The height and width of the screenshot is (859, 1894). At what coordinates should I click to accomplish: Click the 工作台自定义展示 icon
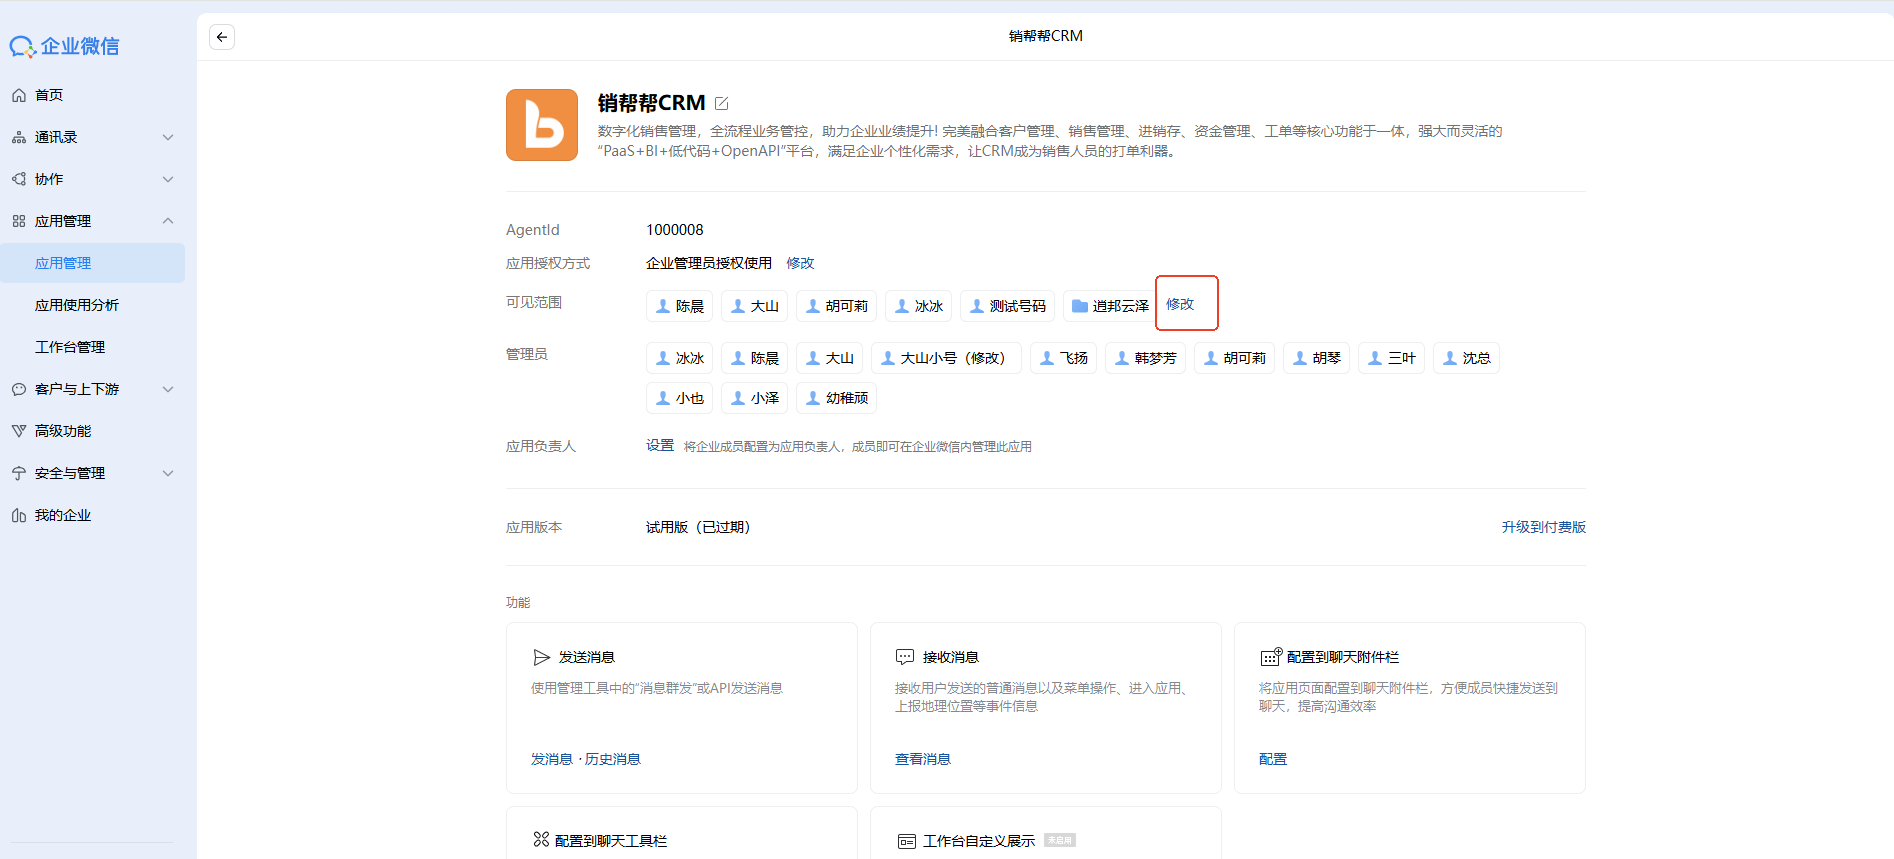(x=906, y=841)
